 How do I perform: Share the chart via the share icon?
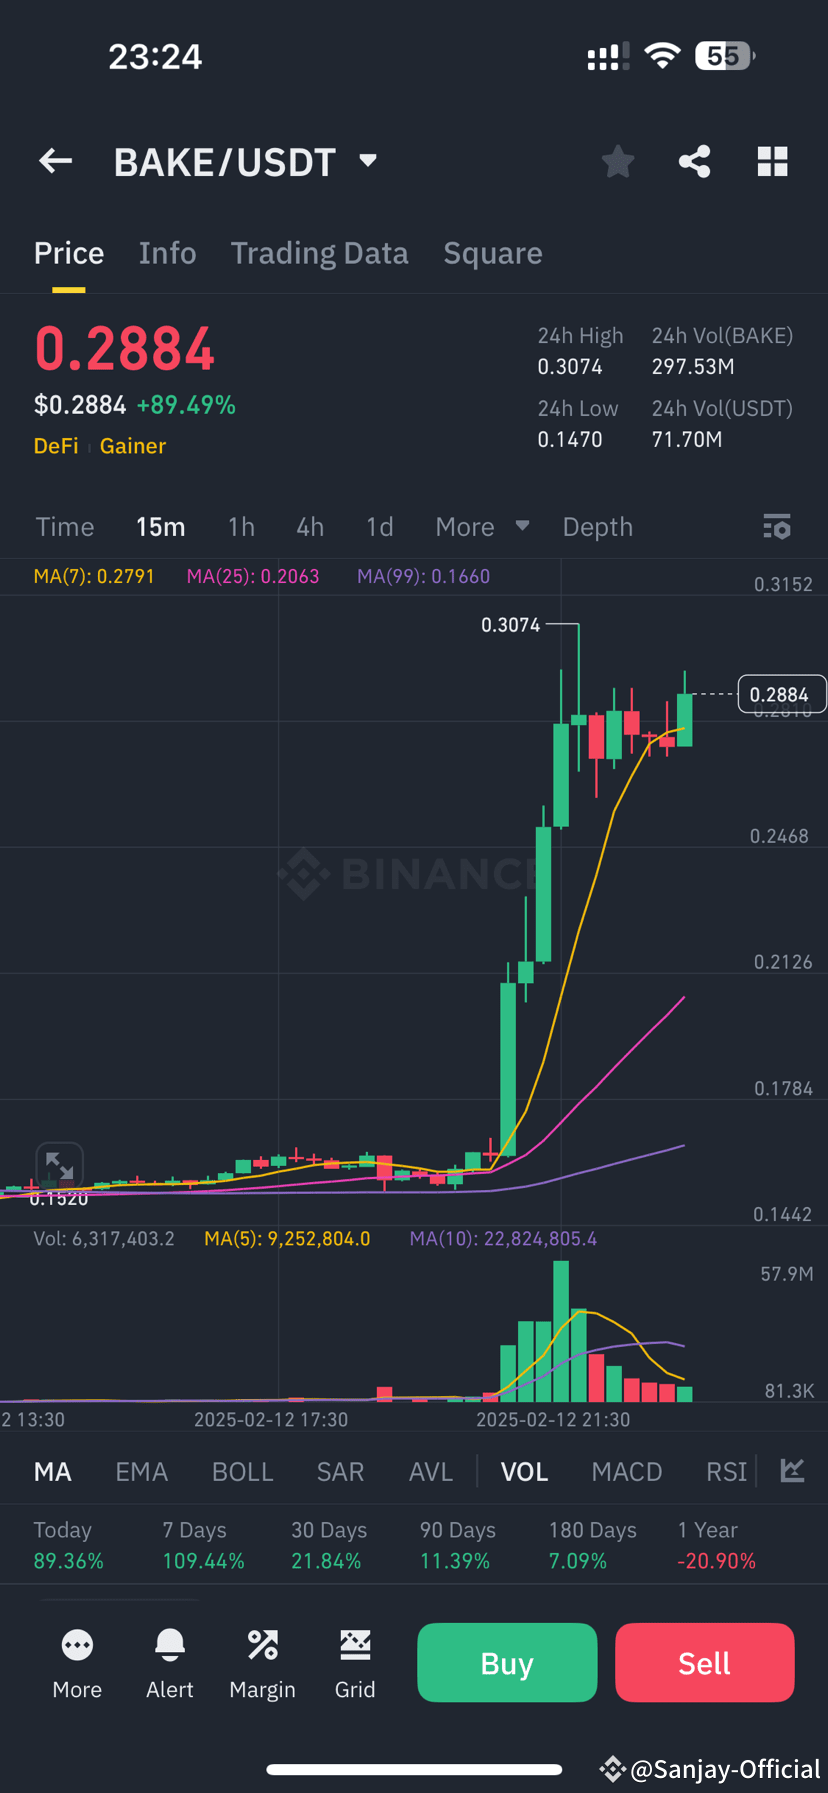(694, 161)
